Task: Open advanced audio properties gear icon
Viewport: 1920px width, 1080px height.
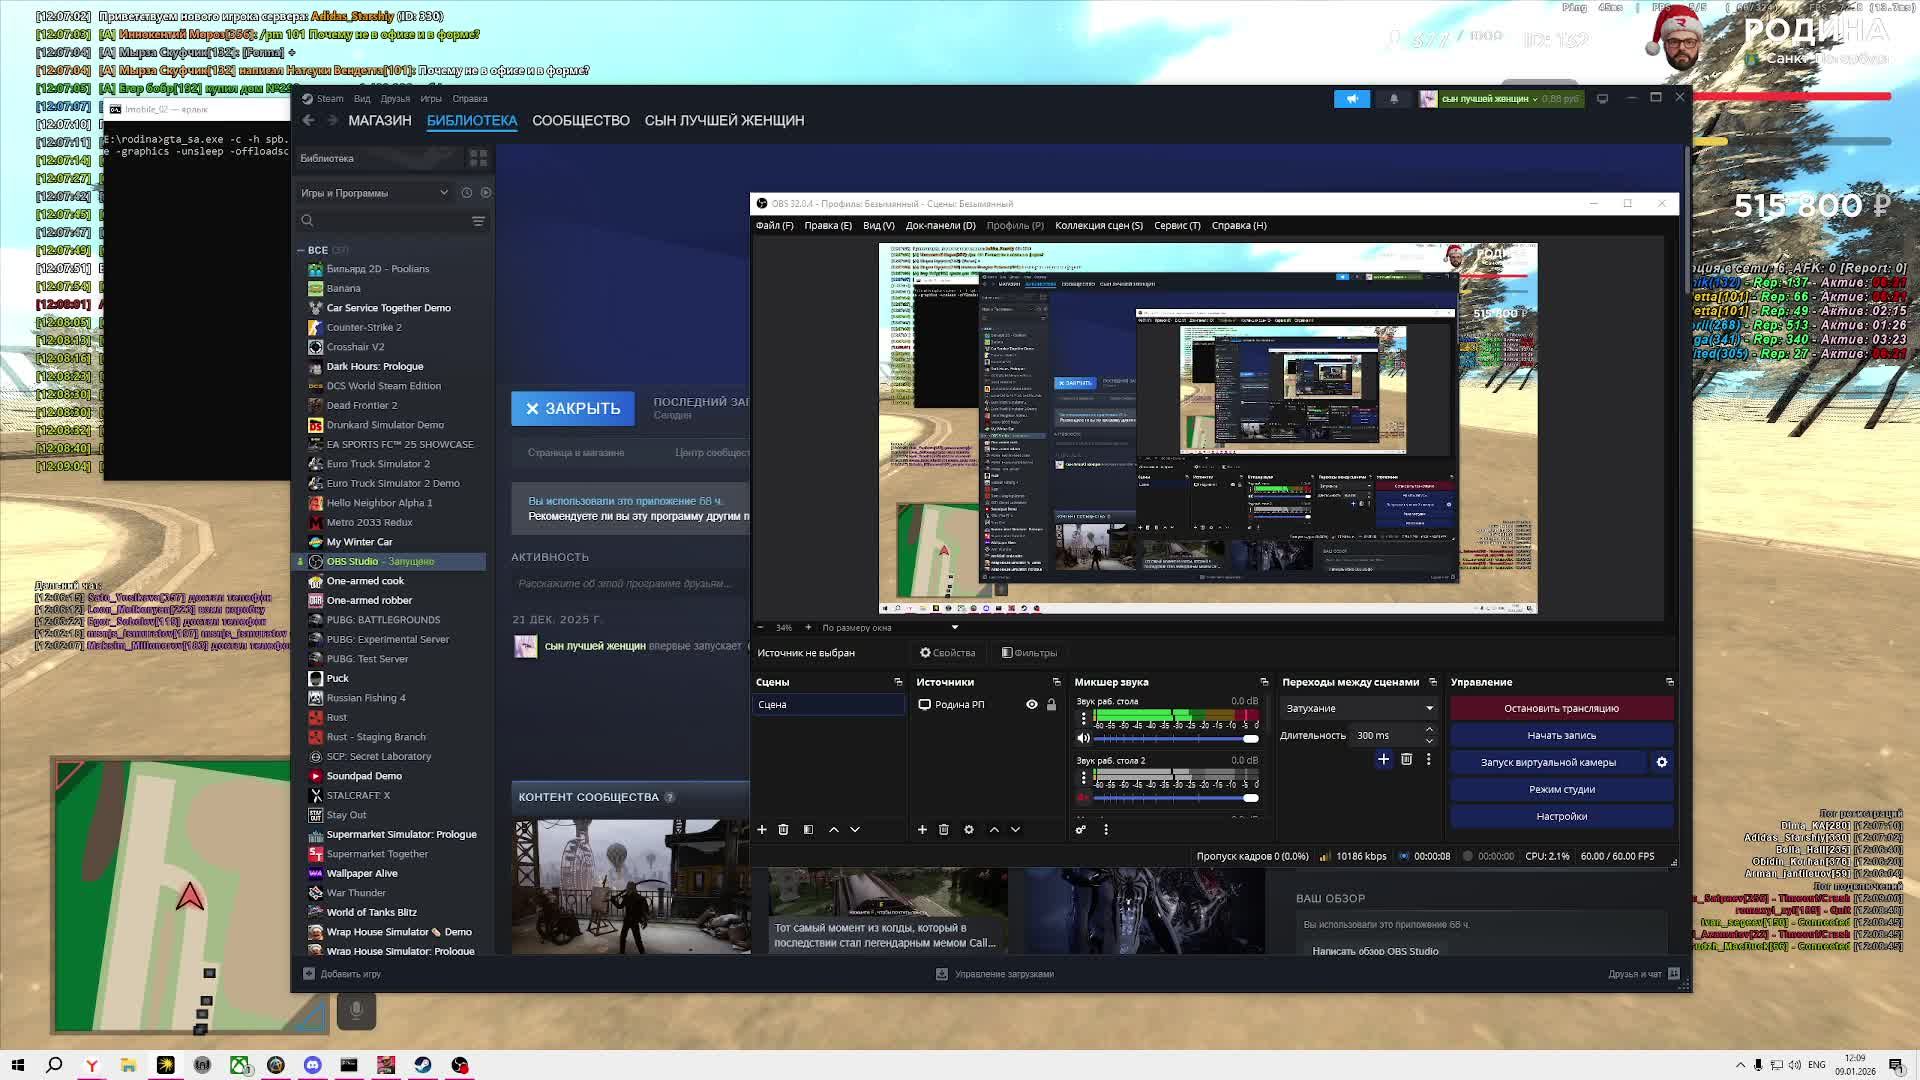Action: [x=1080, y=830]
